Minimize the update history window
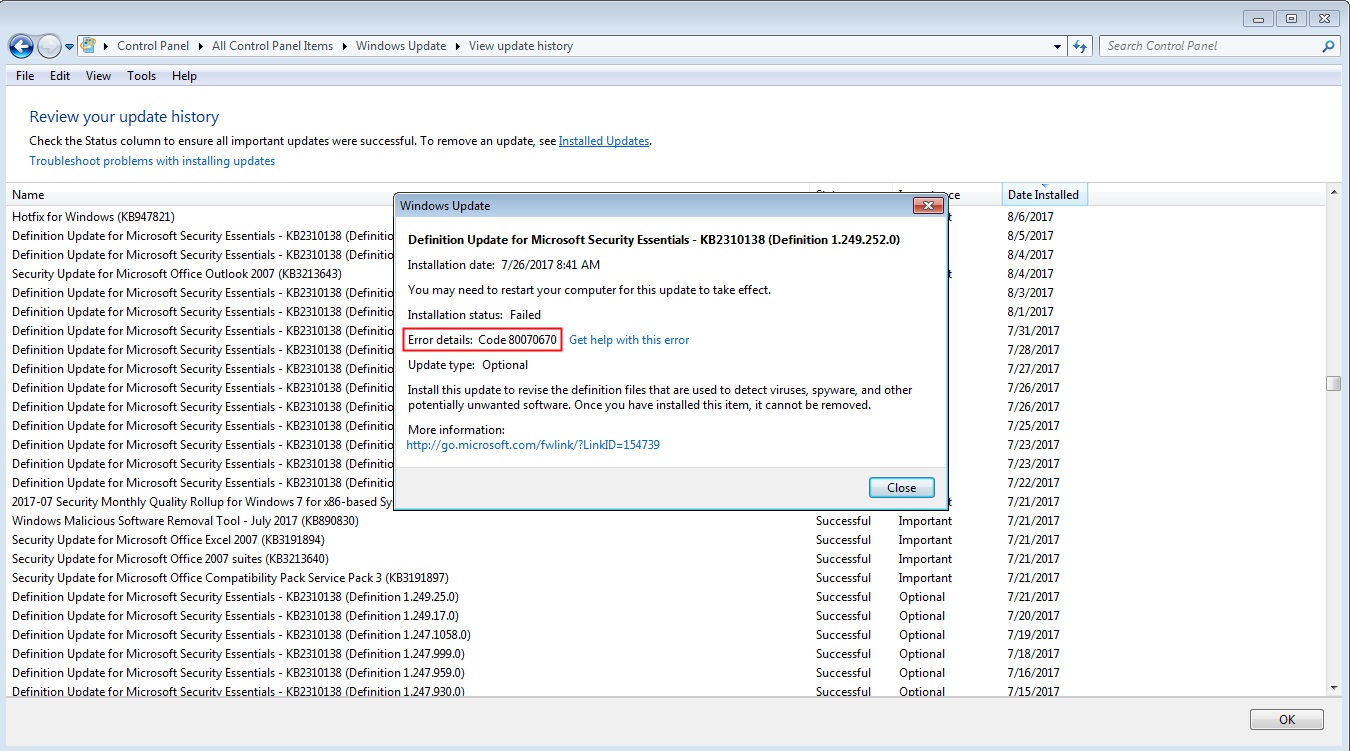This screenshot has width=1350, height=751. click(1259, 18)
